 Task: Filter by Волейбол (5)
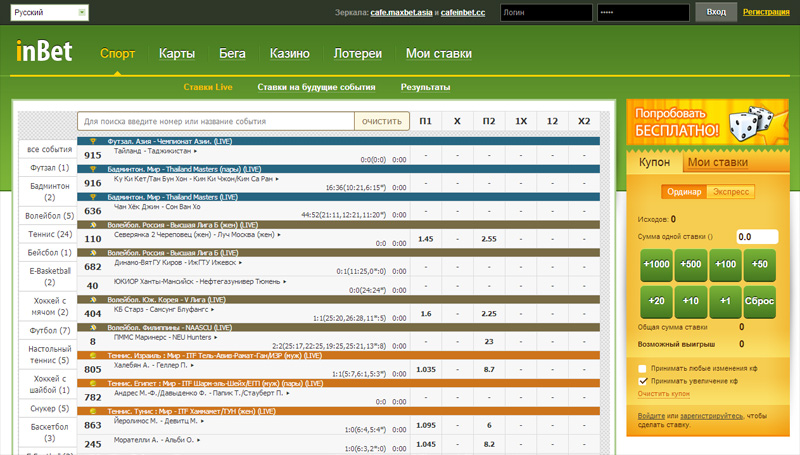click(49, 216)
